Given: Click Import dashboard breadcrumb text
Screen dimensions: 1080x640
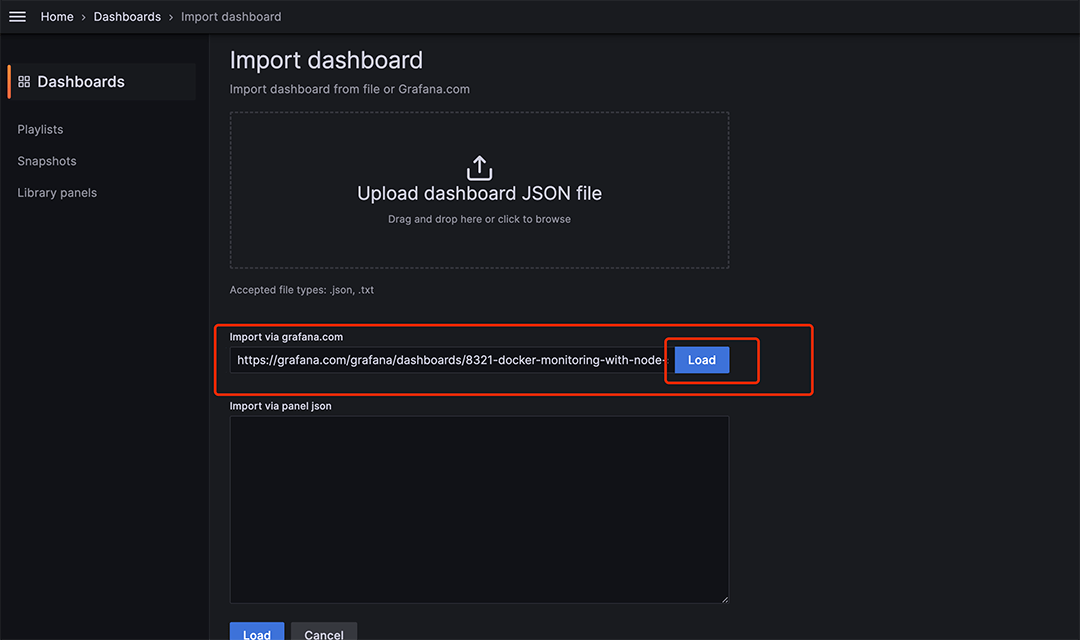Looking at the screenshot, I should point(231,17).
